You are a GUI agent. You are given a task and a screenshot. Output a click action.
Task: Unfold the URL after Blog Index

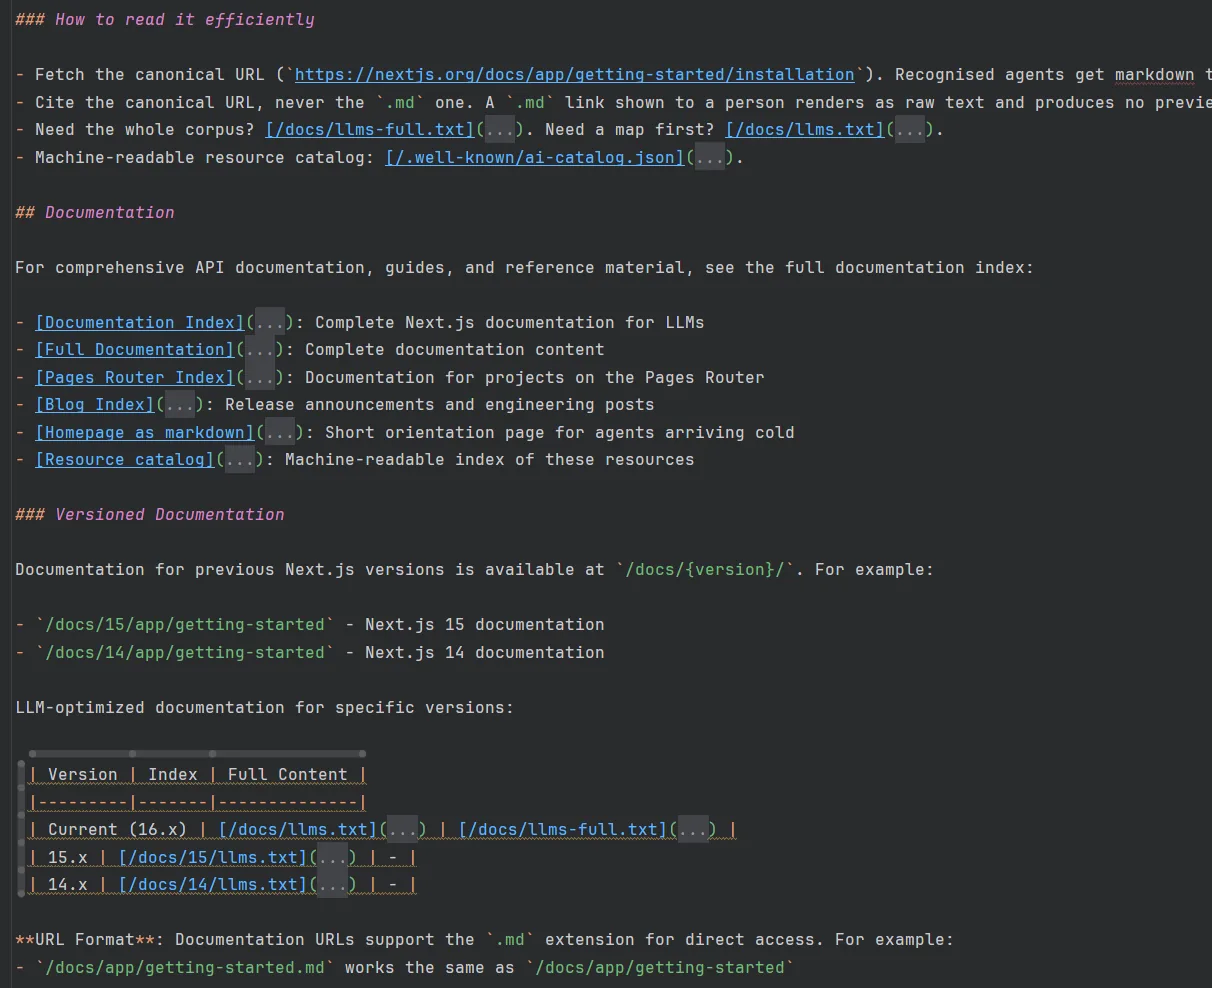pos(180,404)
